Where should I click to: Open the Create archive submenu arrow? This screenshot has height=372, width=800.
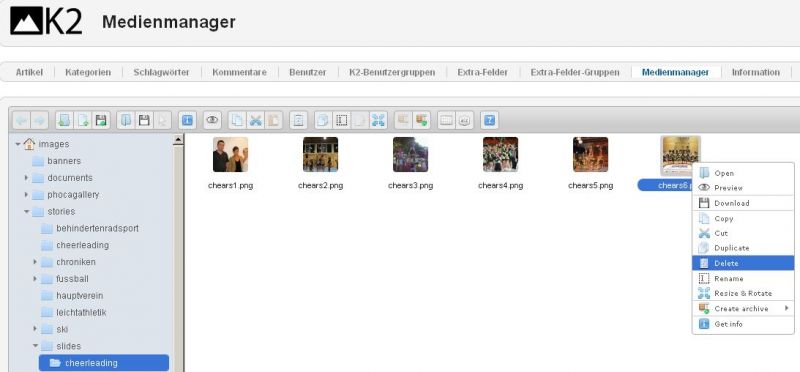pos(786,308)
